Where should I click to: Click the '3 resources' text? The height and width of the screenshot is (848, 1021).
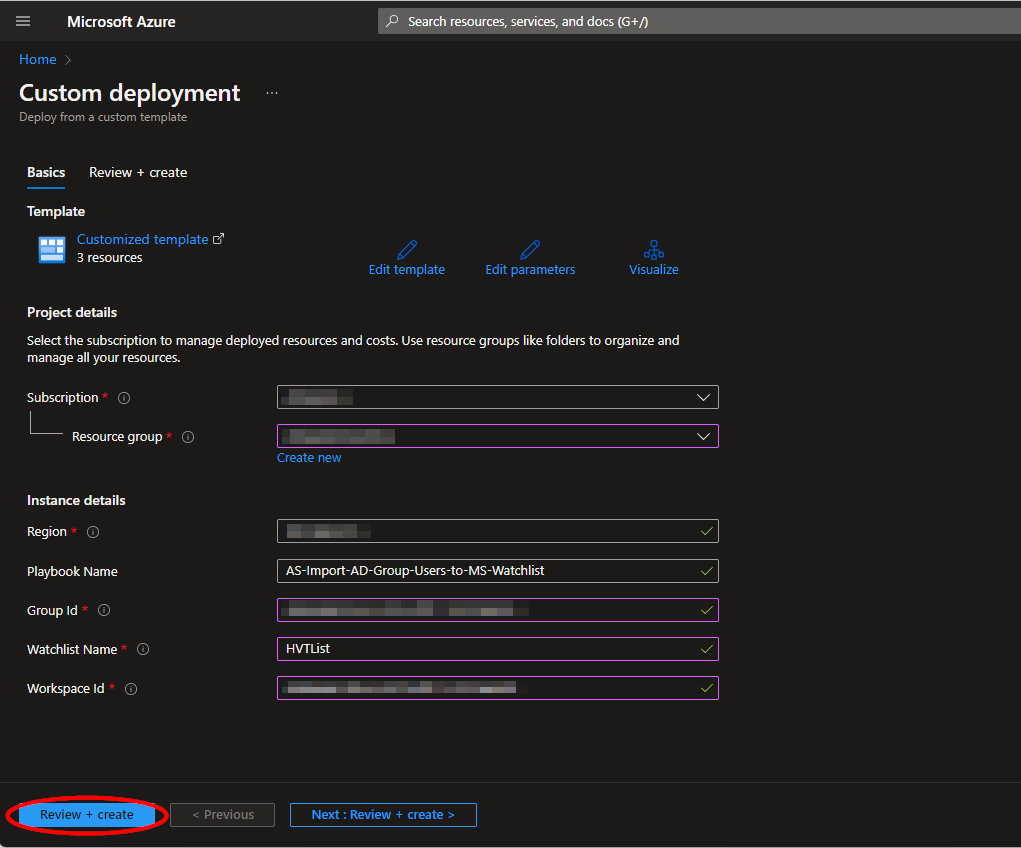109,258
